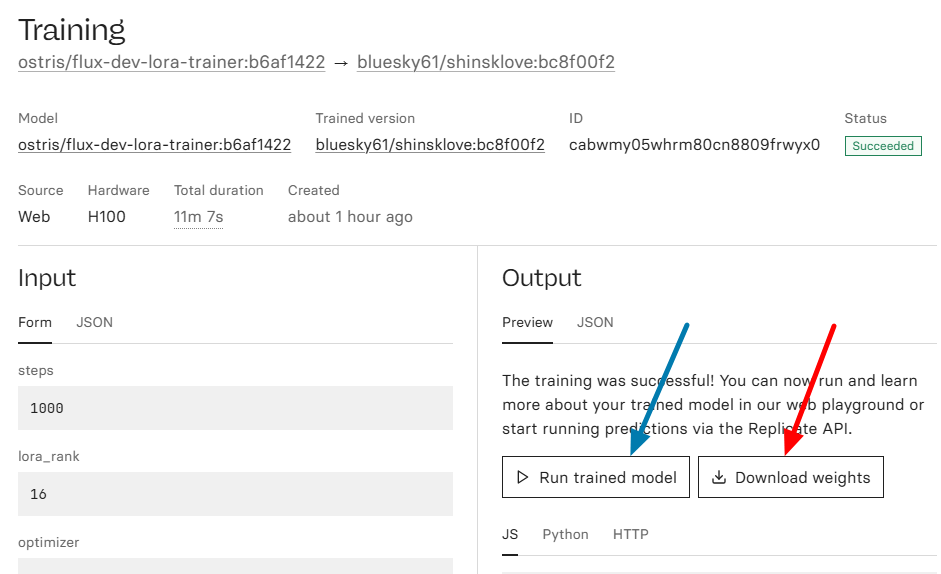Open the Run trained model button

(x=596, y=477)
